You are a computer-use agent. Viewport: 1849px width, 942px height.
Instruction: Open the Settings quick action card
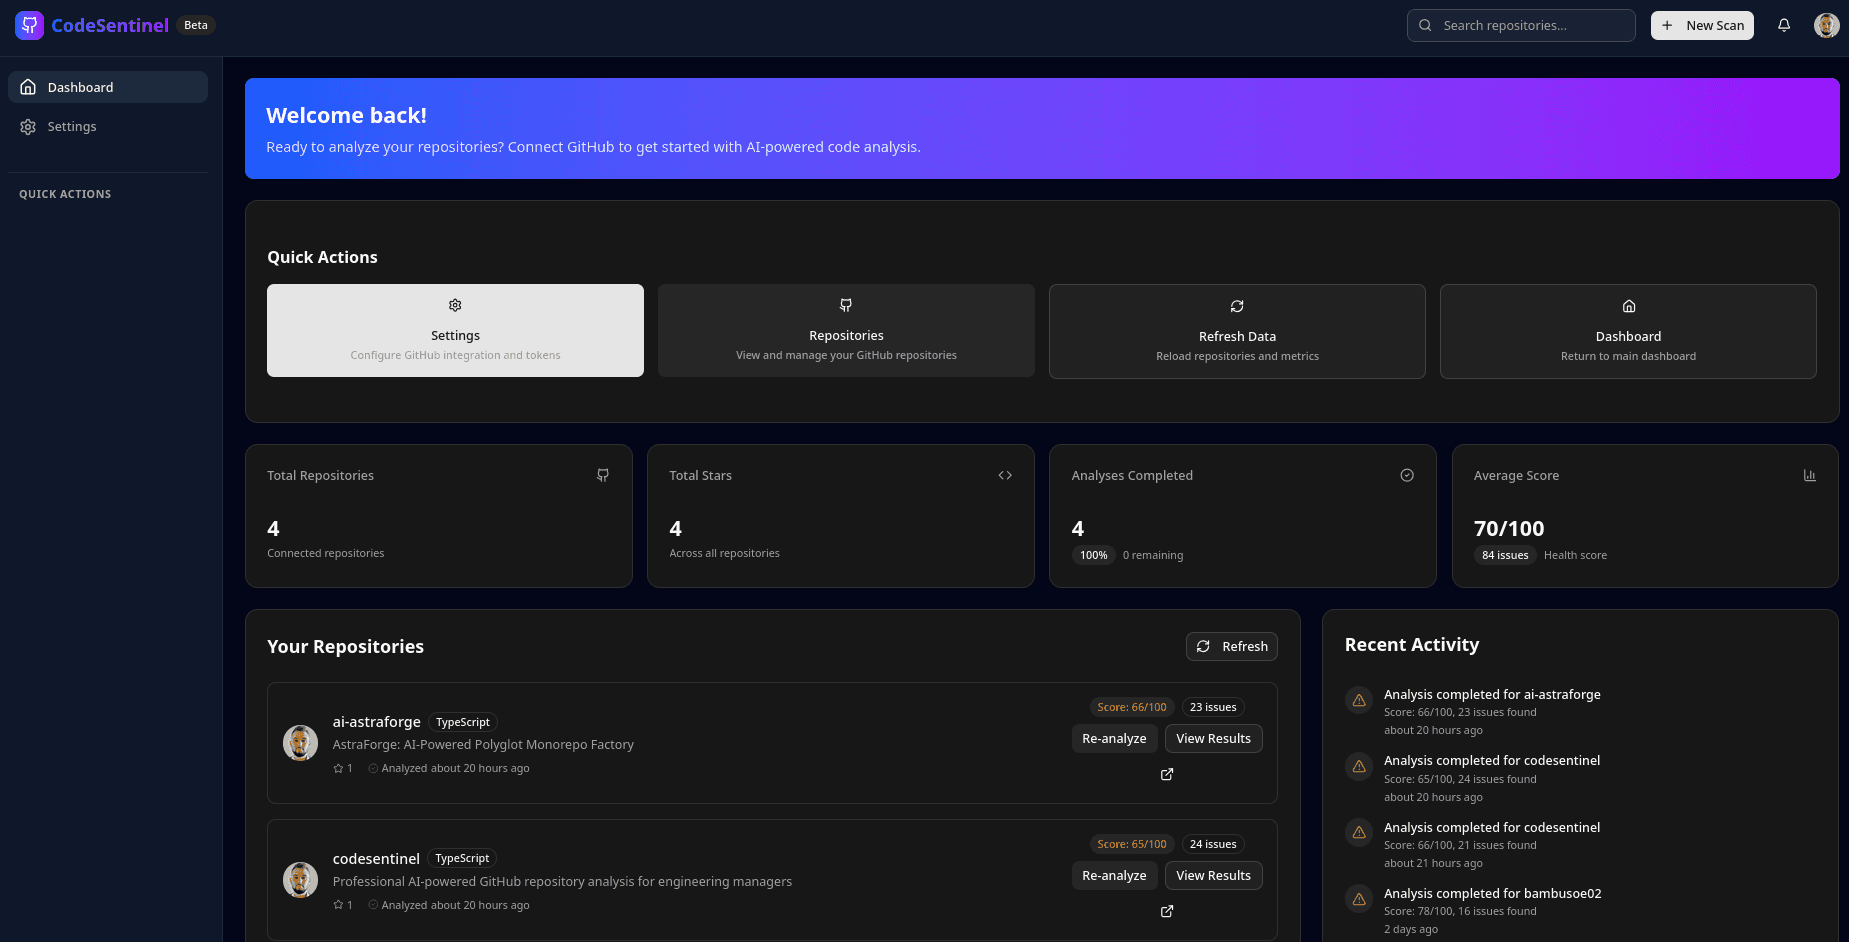(455, 330)
